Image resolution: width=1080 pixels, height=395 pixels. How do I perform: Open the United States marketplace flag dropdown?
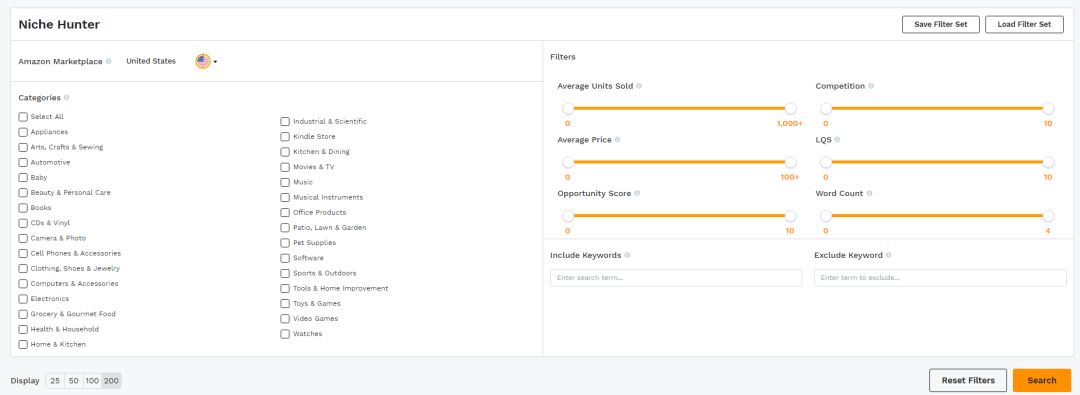tap(206, 61)
